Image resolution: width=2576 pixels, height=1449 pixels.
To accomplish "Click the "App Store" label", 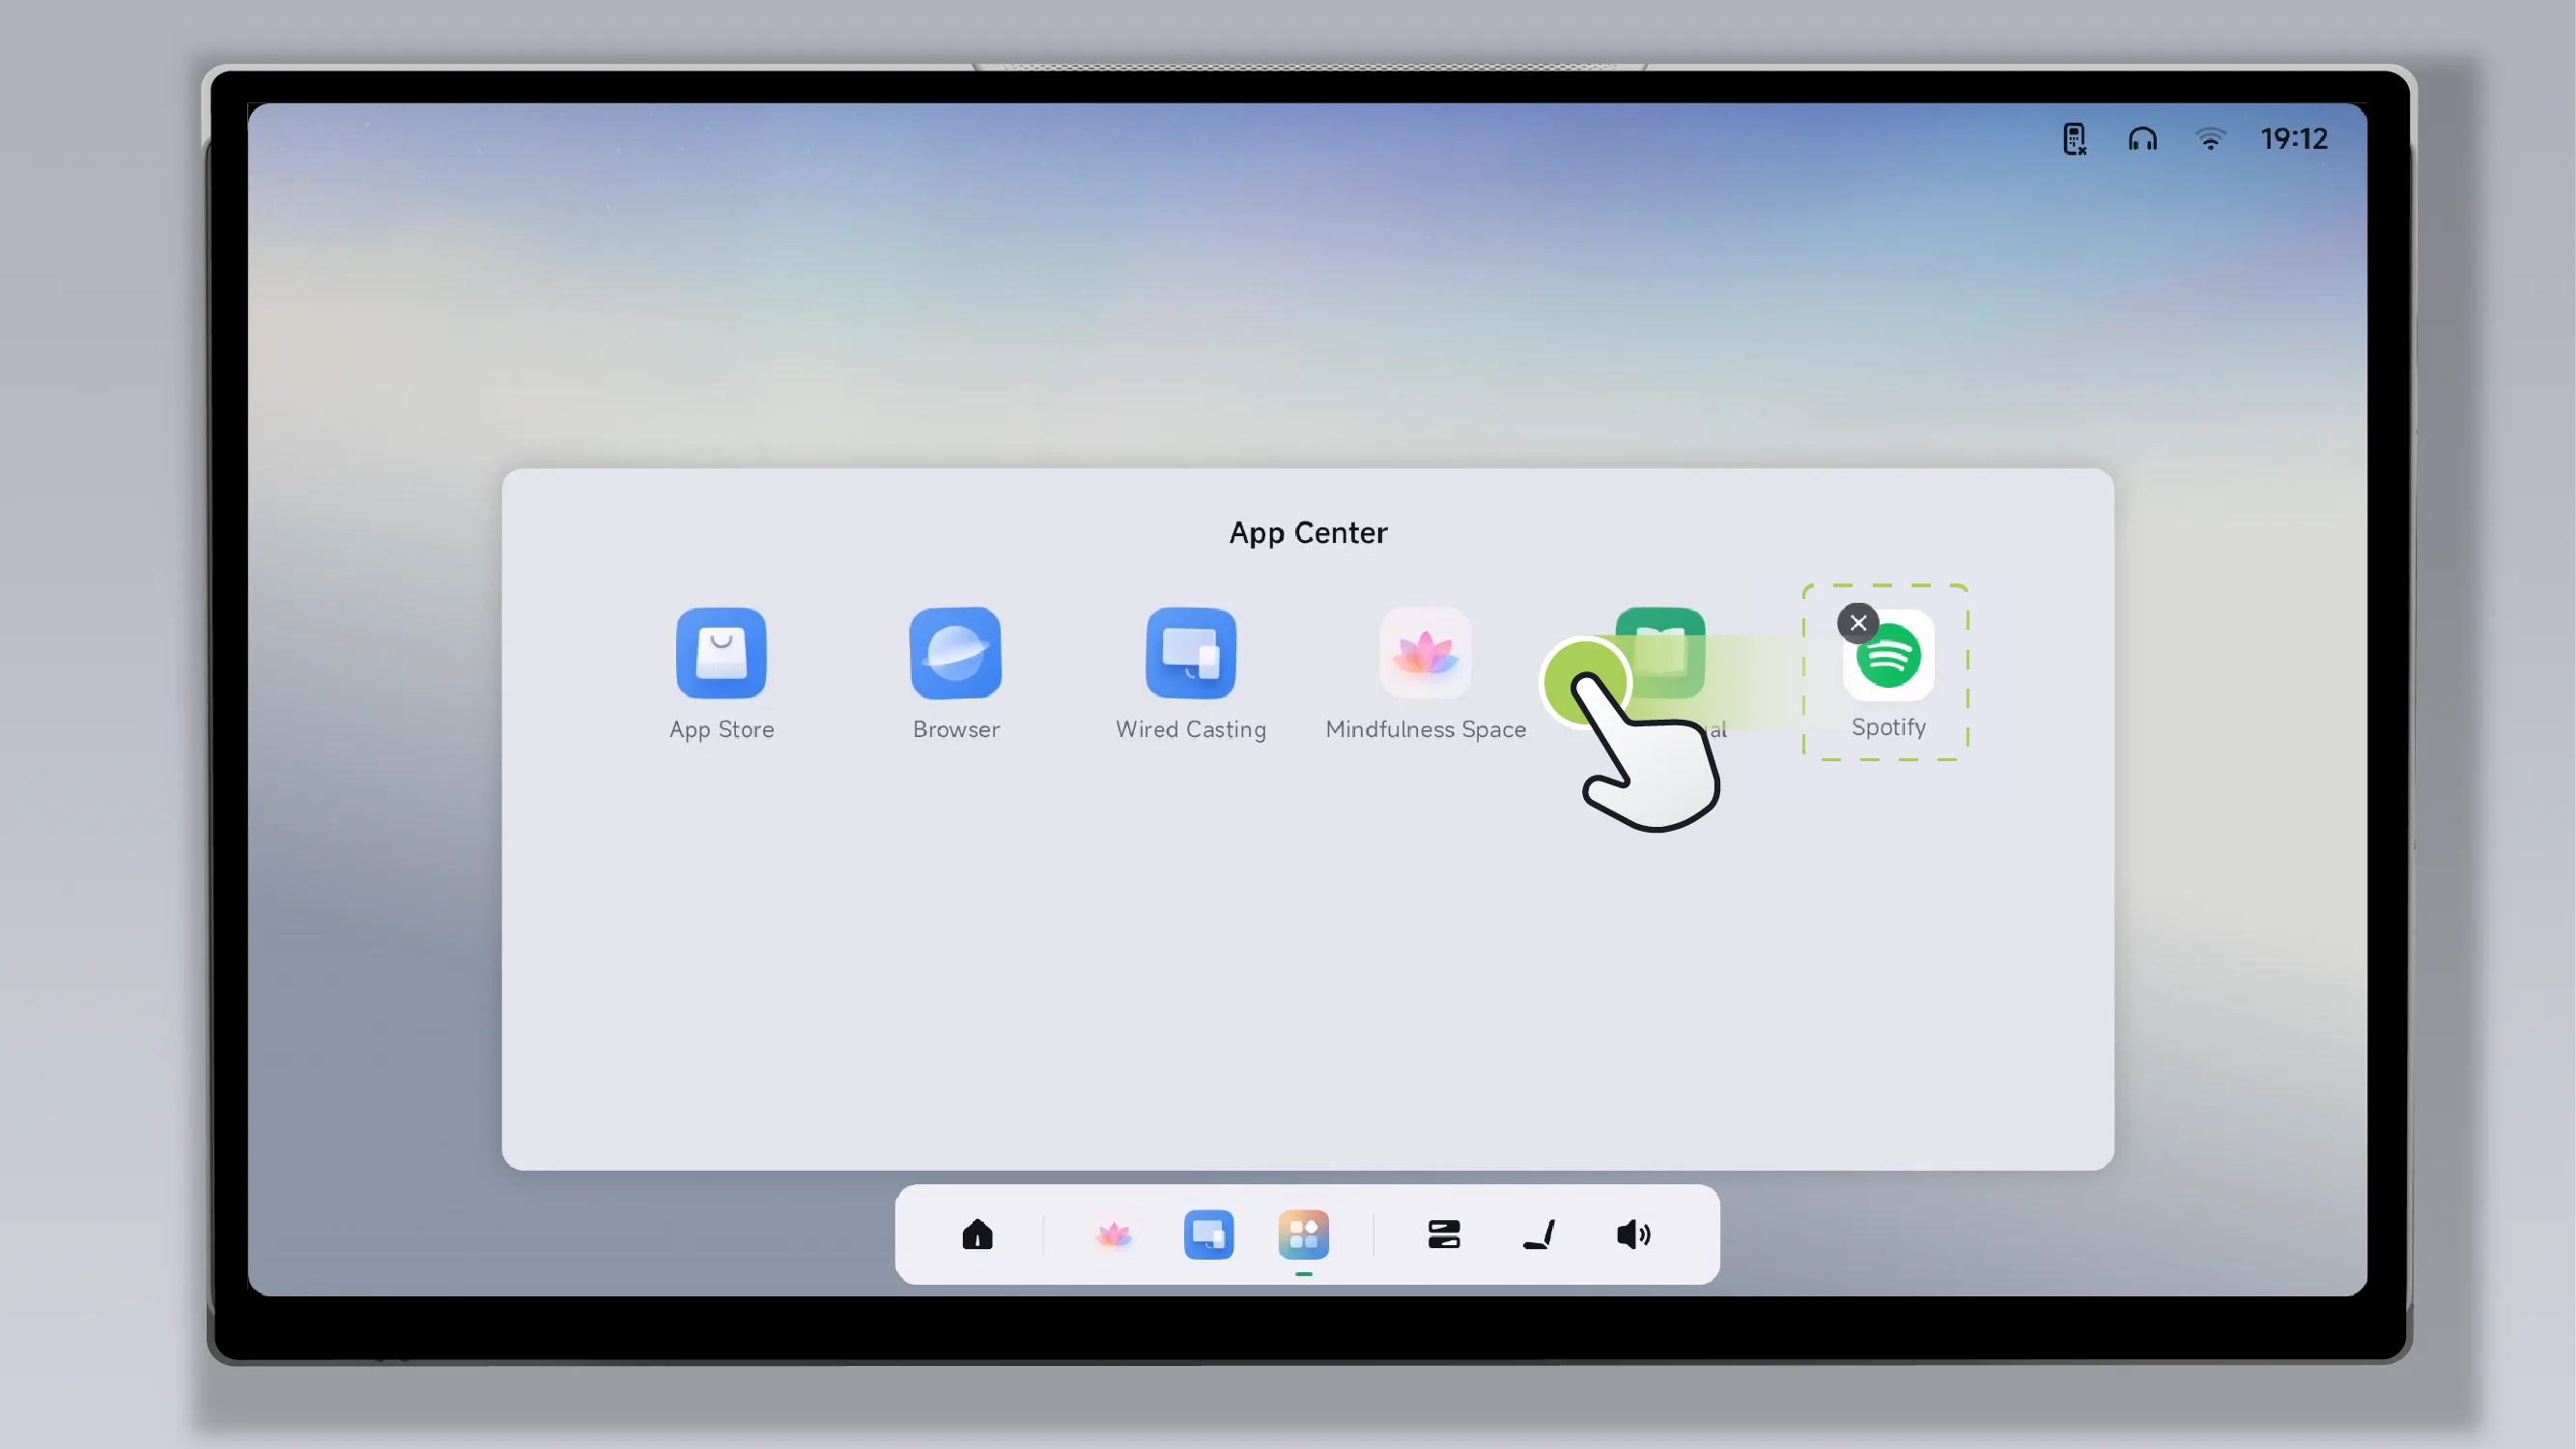I will [721, 730].
